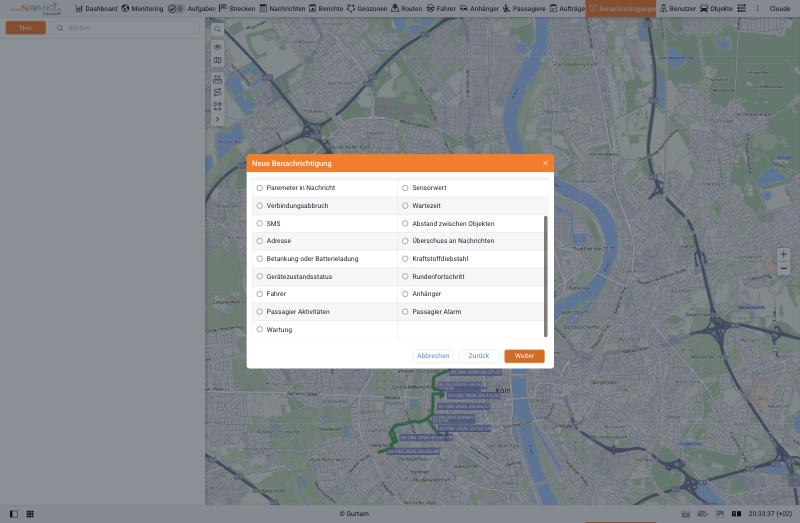
Task: Click the Navandi logo
Action: (x=36, y=9)
